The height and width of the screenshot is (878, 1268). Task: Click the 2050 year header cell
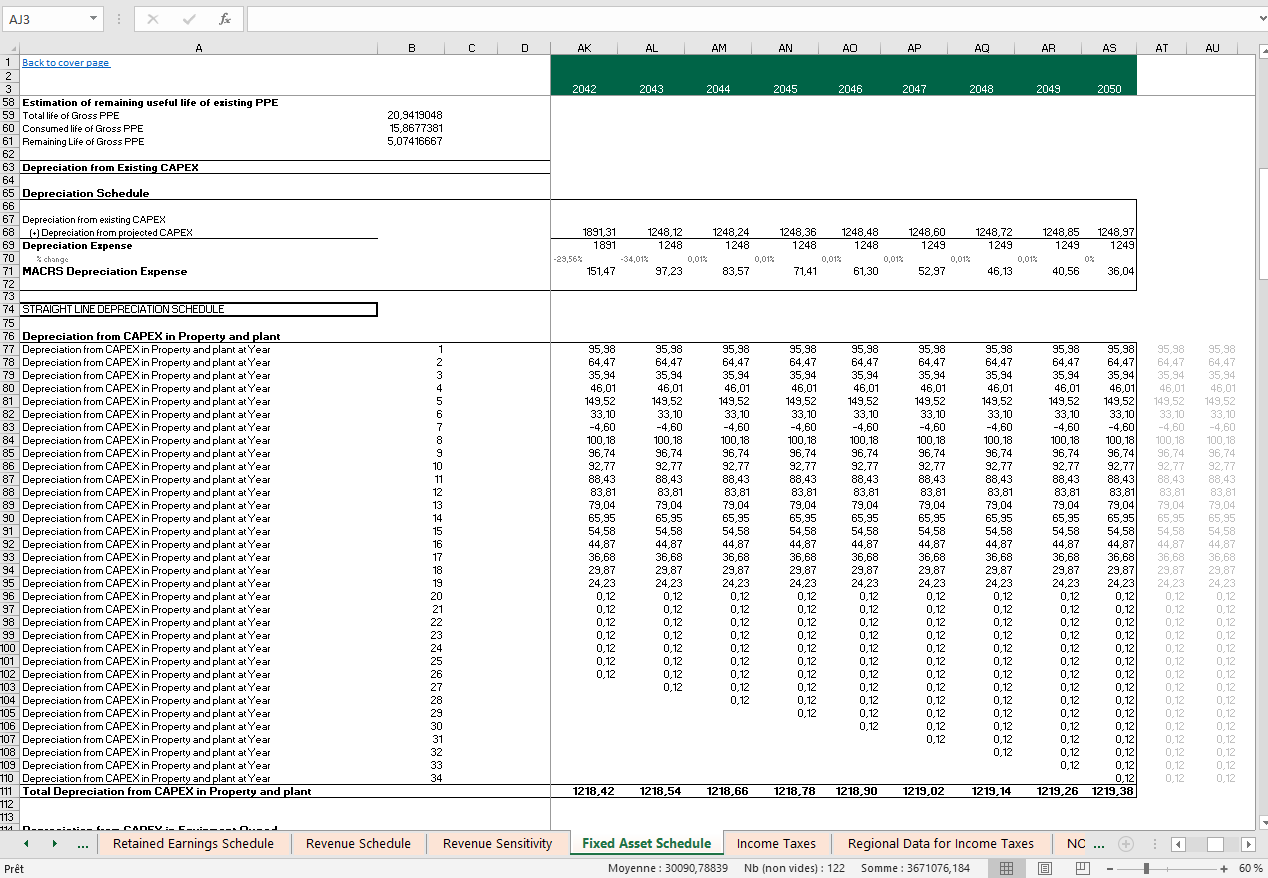(1109, 89)
